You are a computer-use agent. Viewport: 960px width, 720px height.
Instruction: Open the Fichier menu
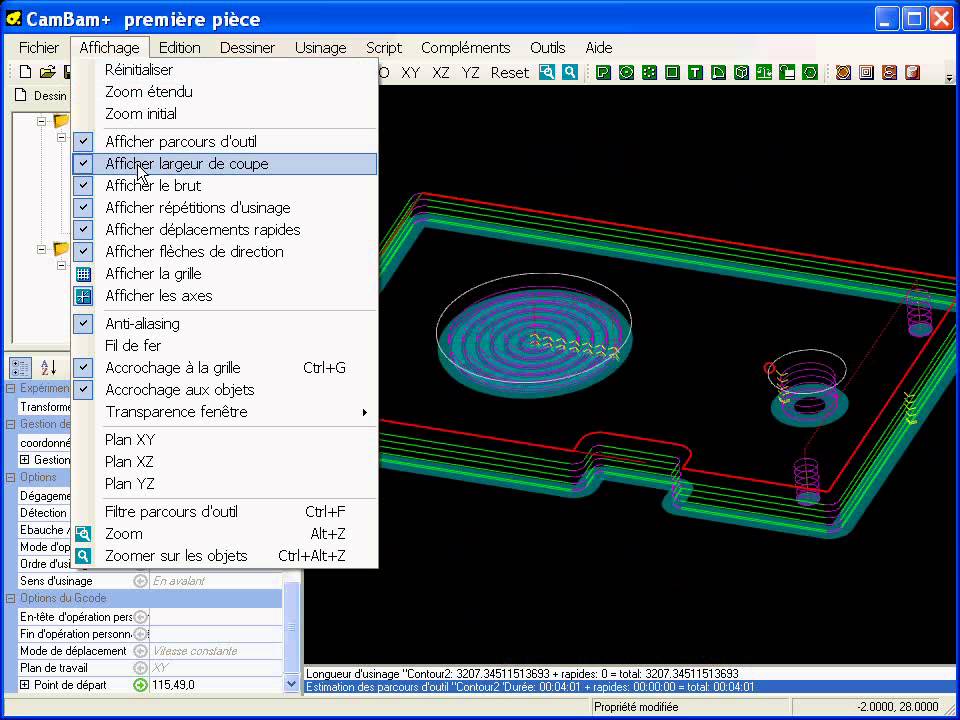[x=39, y=47]
